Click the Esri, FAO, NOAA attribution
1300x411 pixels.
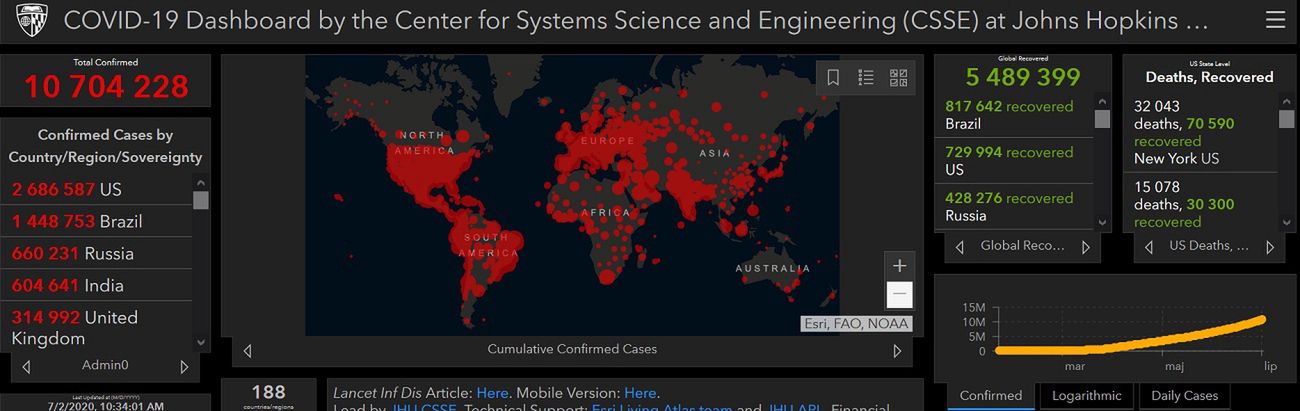[x=857, y=323]
